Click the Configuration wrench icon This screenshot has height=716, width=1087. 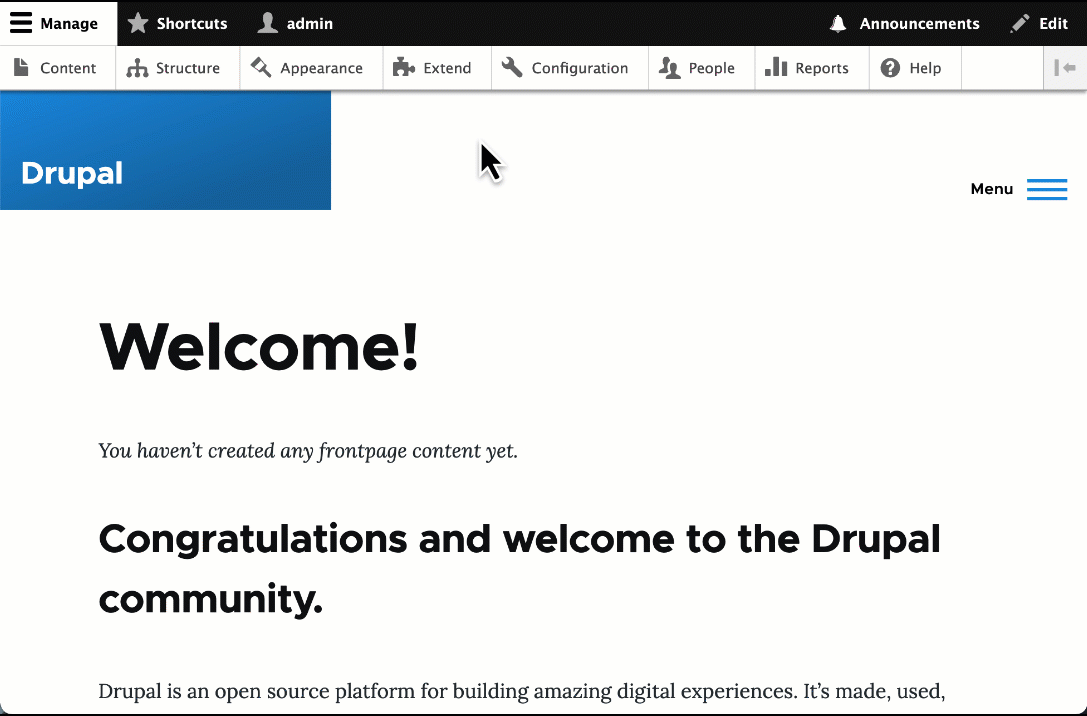click(512, 67)
